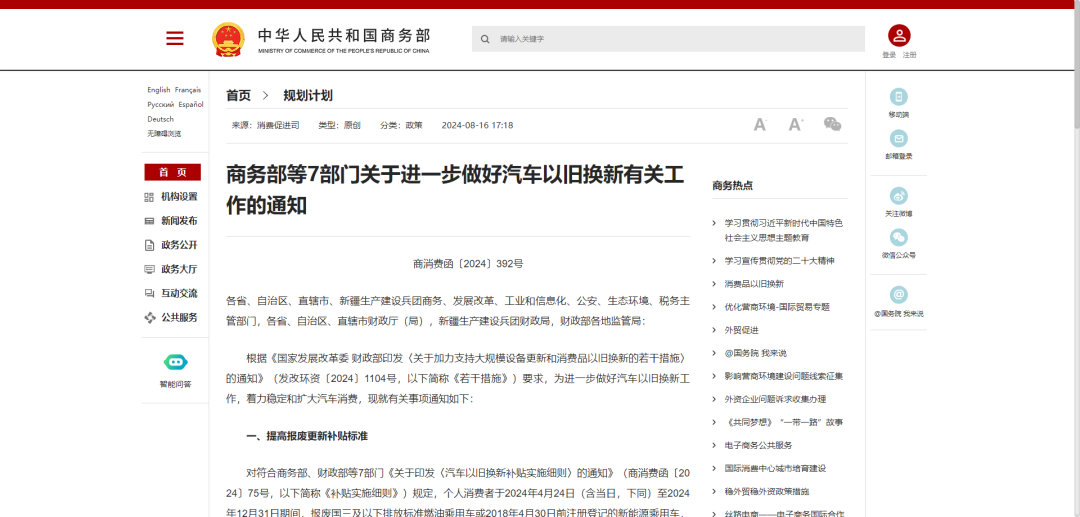This screenshot has height=517, width=1080.
Task: Switch language to English
Action: pos(158,89)
